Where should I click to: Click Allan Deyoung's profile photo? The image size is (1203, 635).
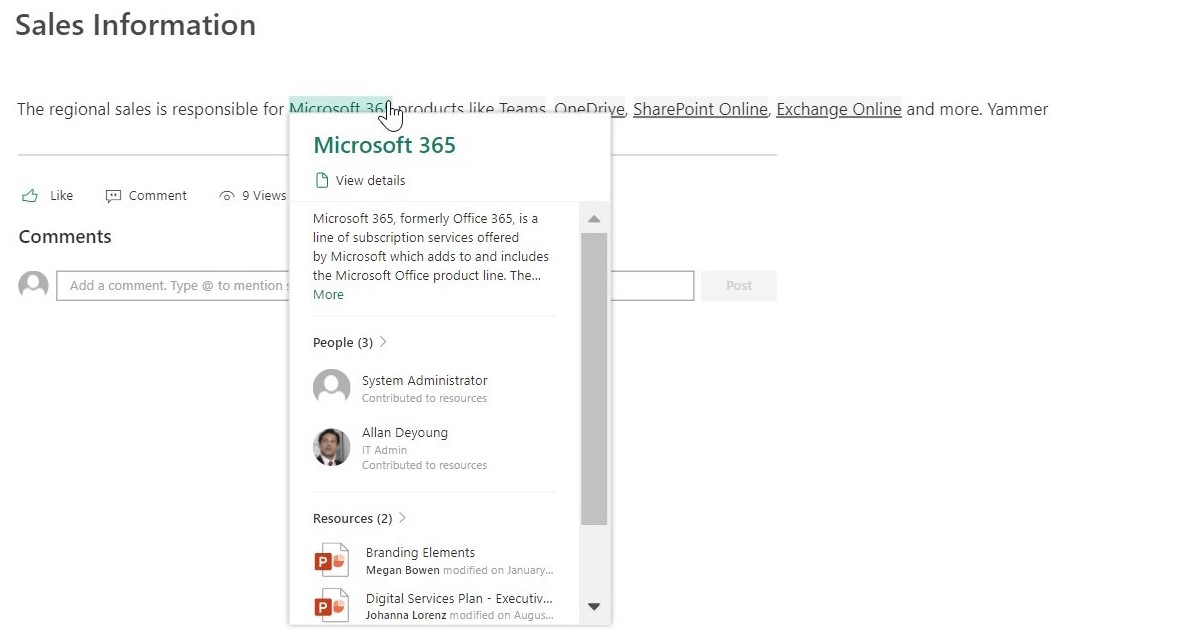(x=332, y=447)
